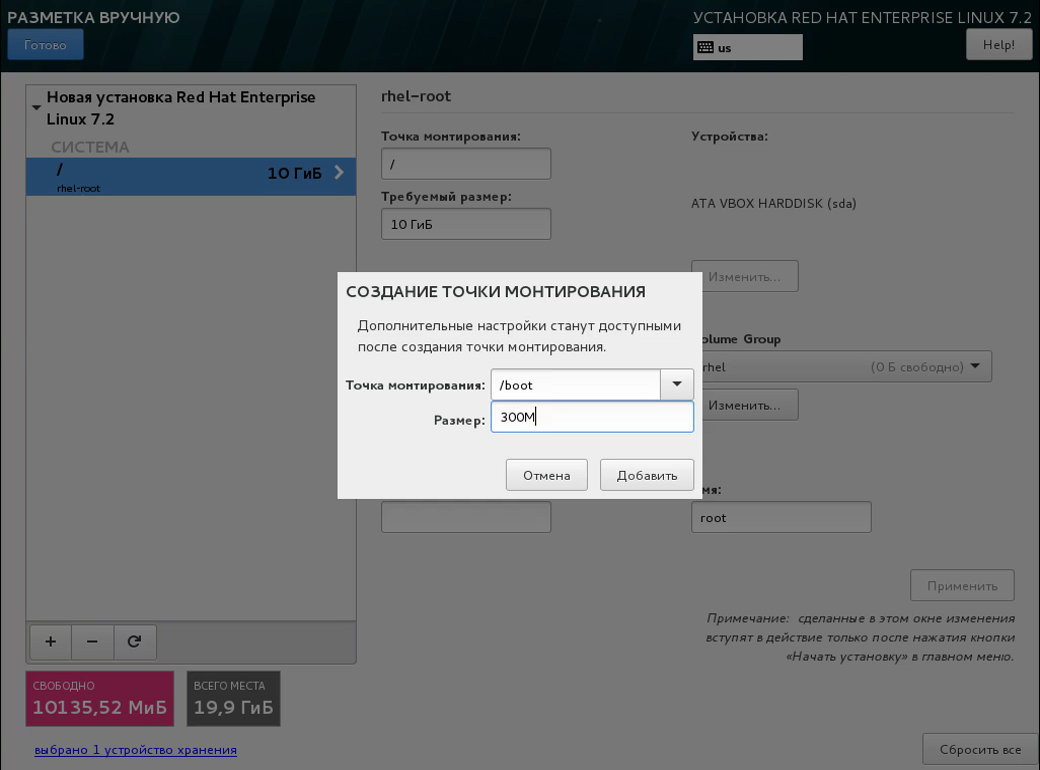
Task: Open the Help! button
Action: coord(998,44)
